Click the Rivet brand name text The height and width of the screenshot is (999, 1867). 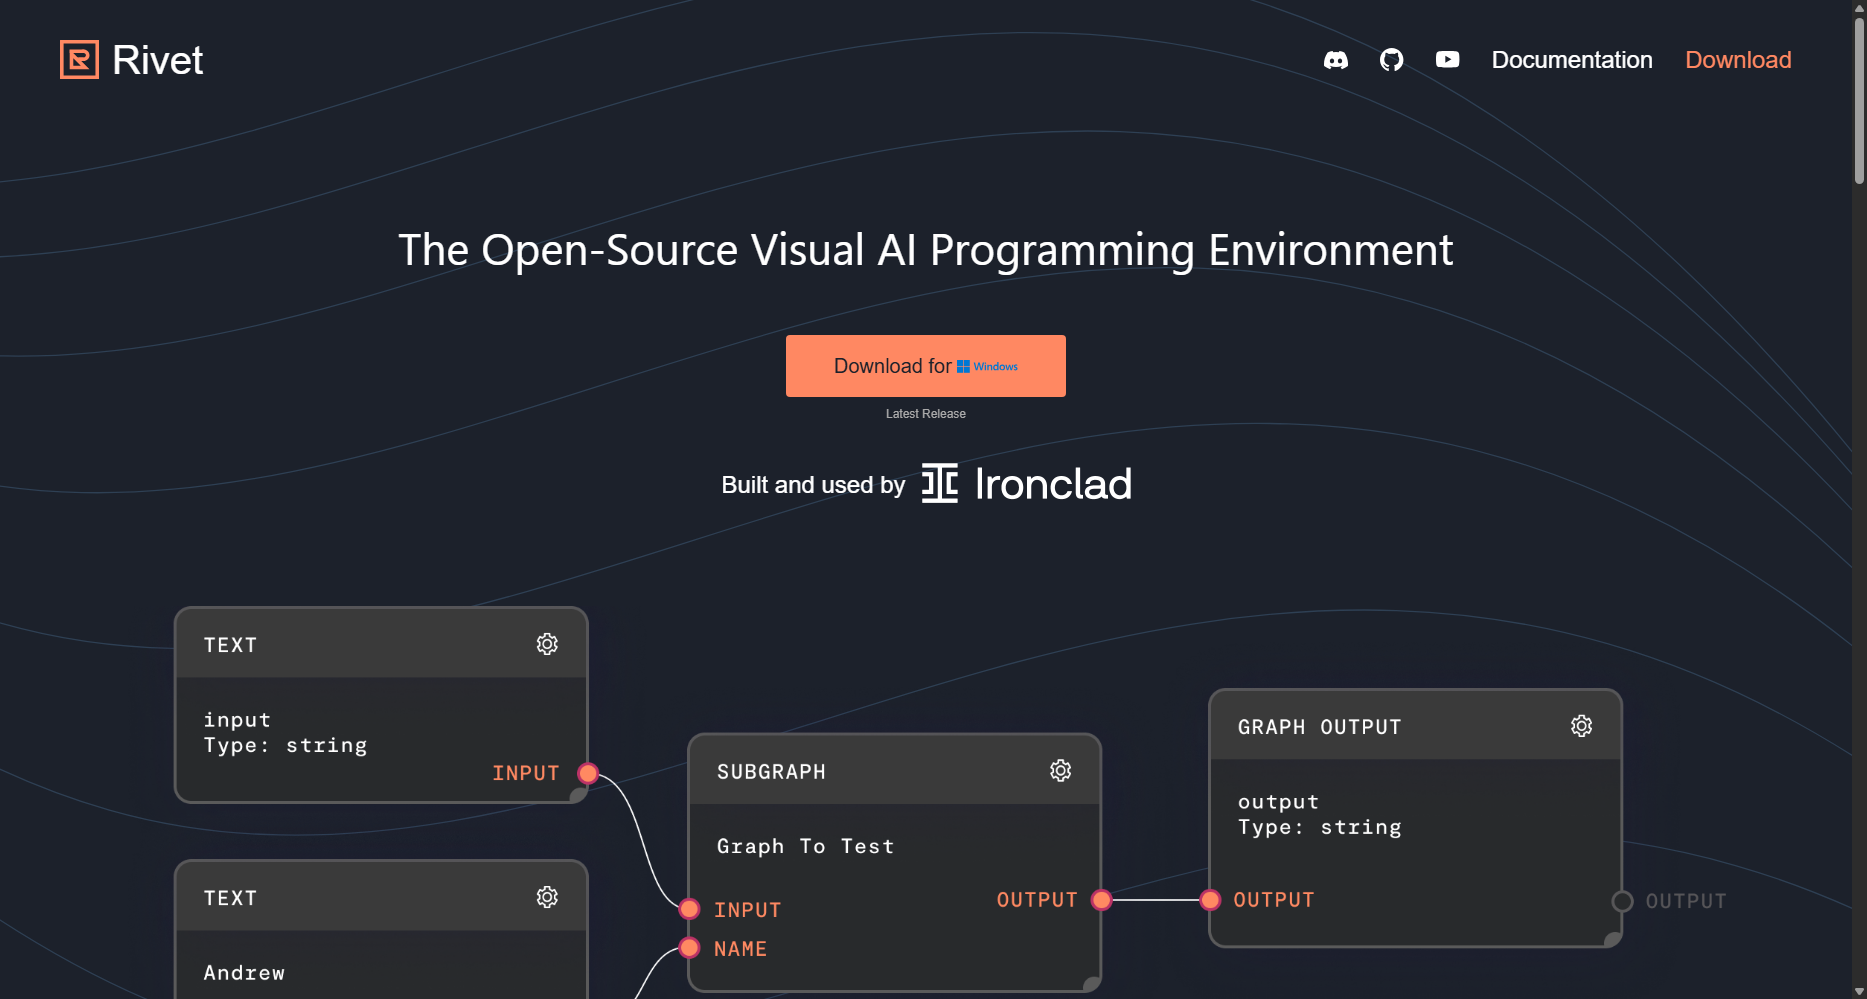[x=157, y=60]
